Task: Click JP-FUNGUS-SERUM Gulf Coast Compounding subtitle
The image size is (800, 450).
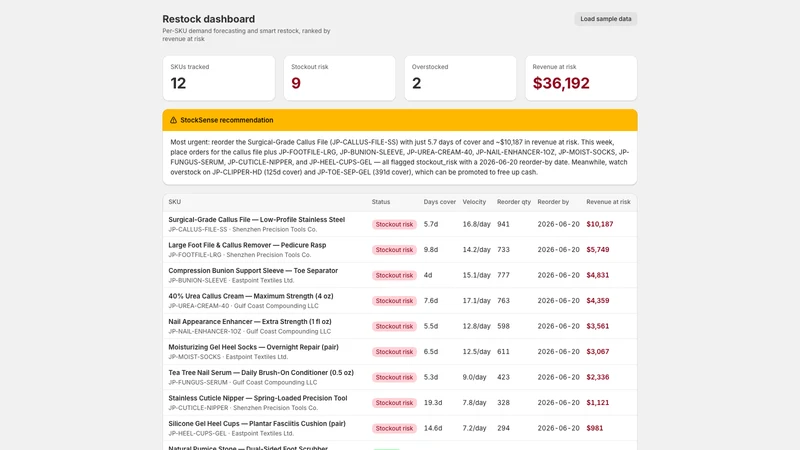Action: (242, 383)
